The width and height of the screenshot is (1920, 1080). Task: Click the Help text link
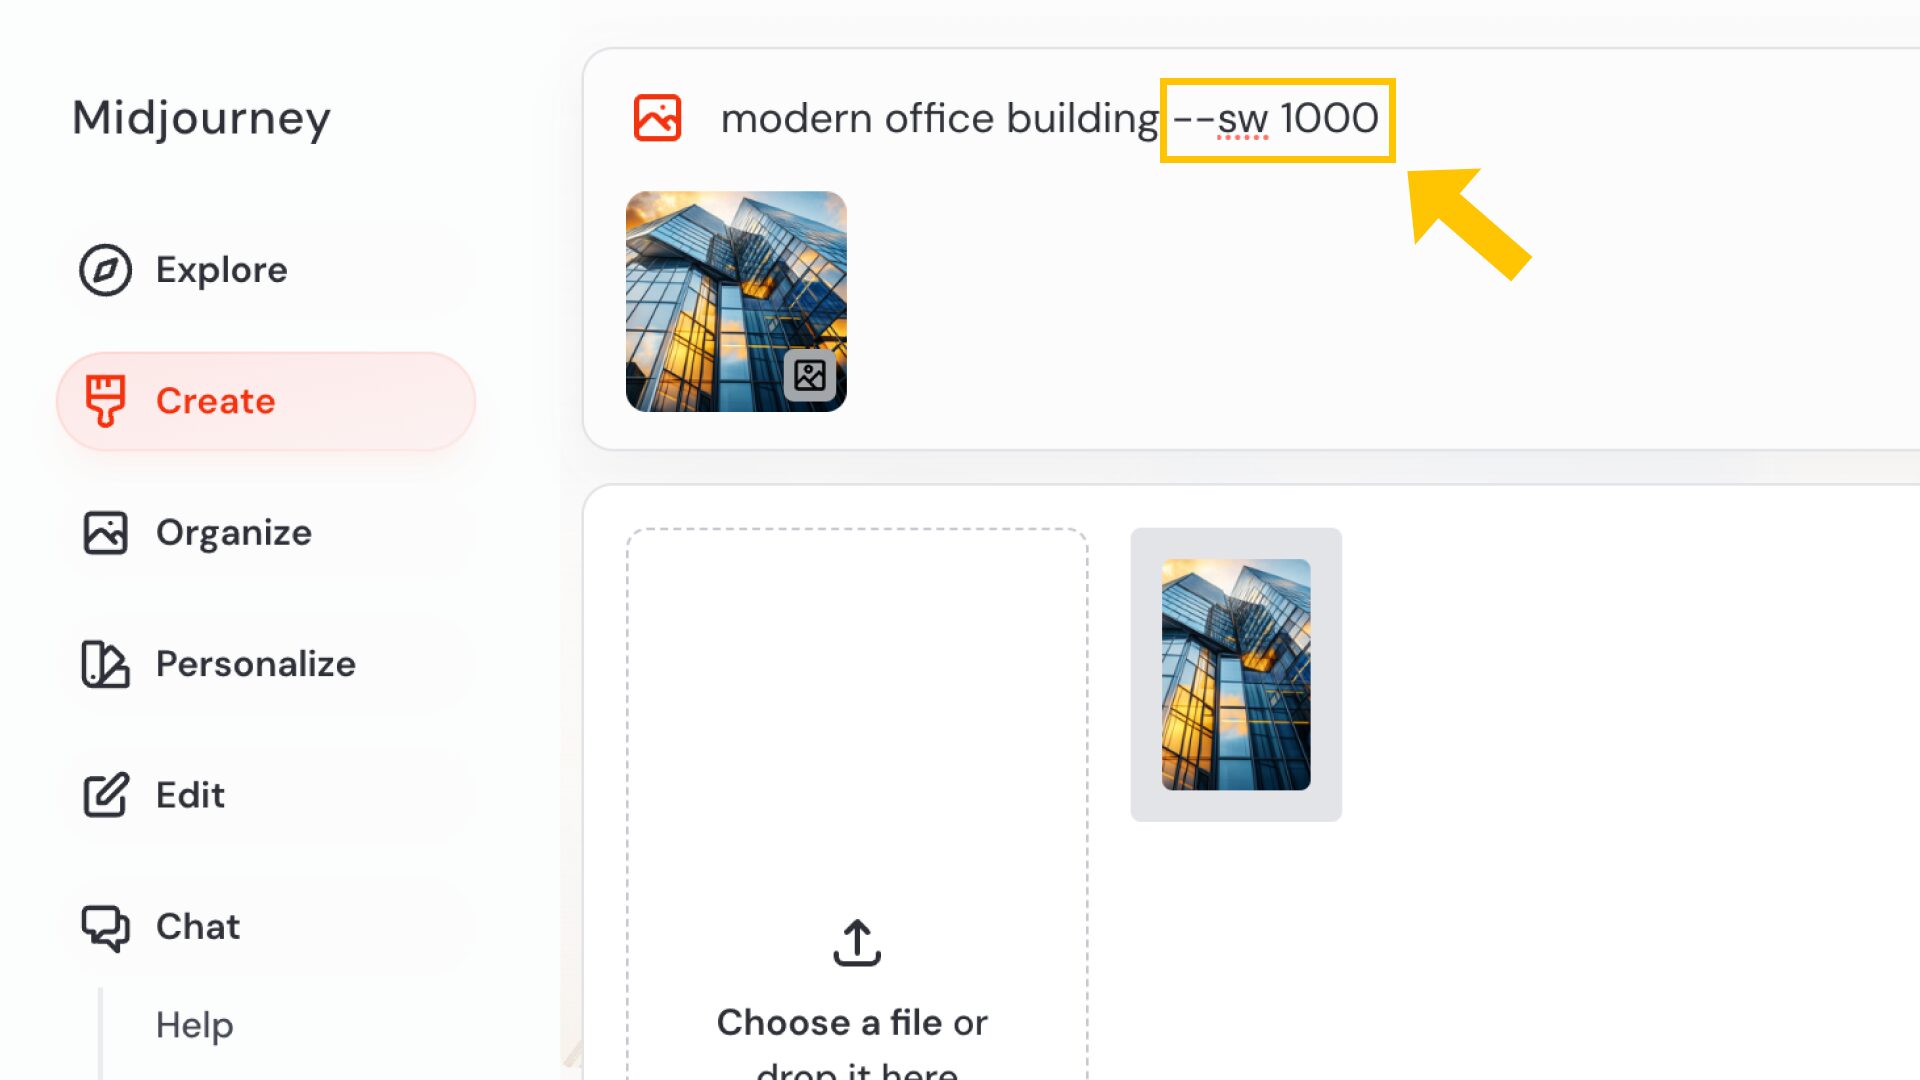(x=194, y=1025)
